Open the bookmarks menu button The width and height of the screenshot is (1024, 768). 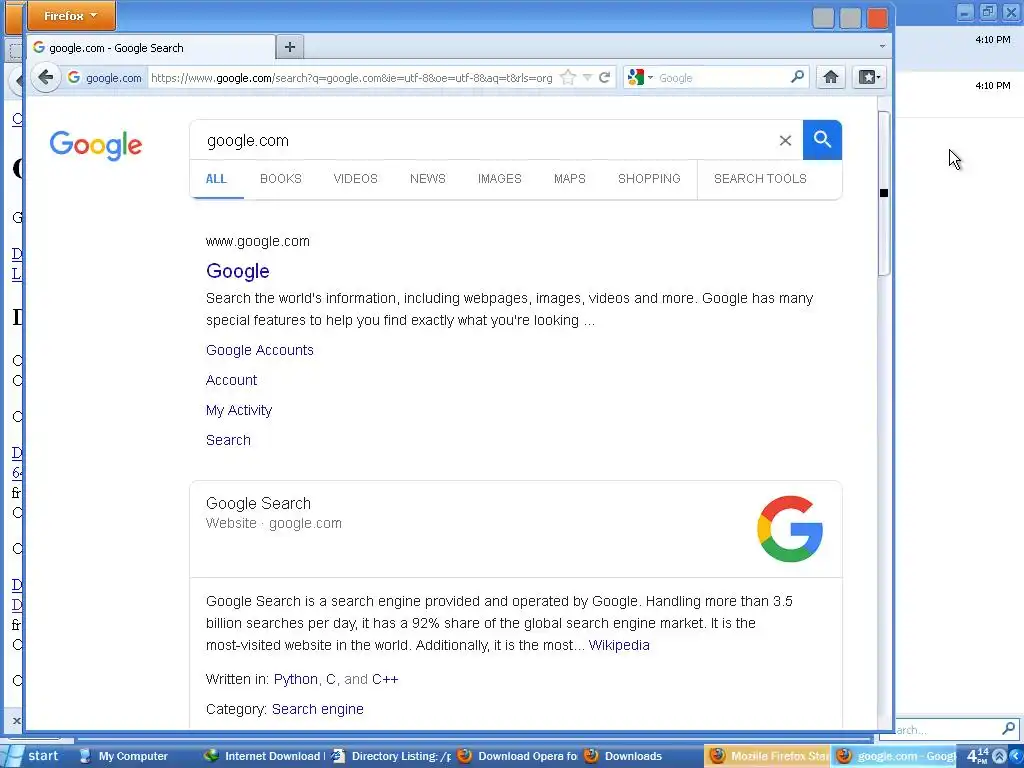pos(869,78)
